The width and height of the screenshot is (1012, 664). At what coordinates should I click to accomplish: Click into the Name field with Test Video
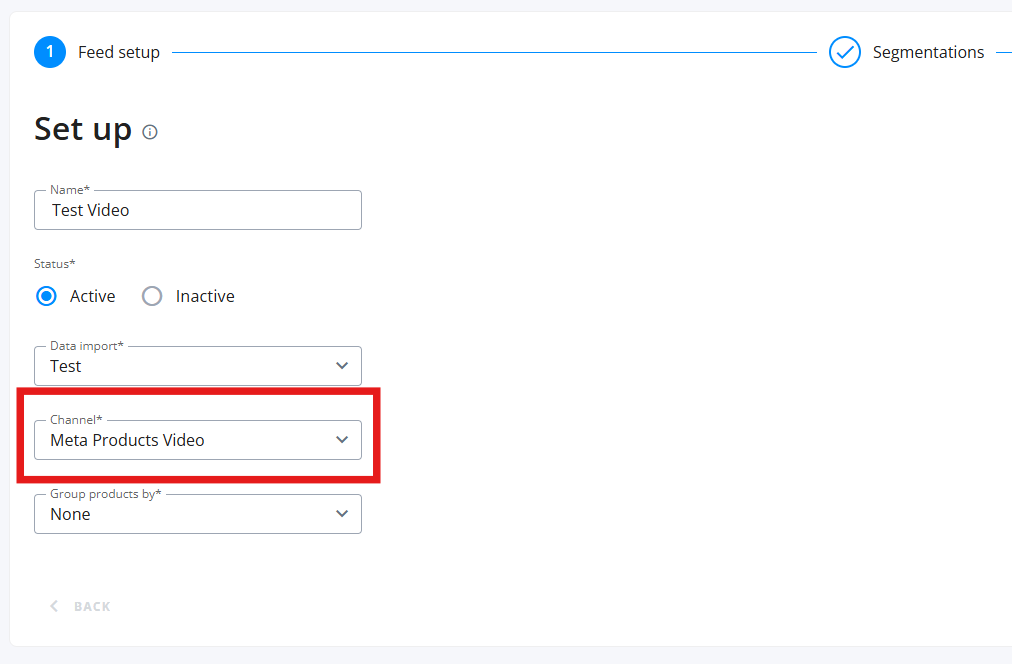pos(198,210)
